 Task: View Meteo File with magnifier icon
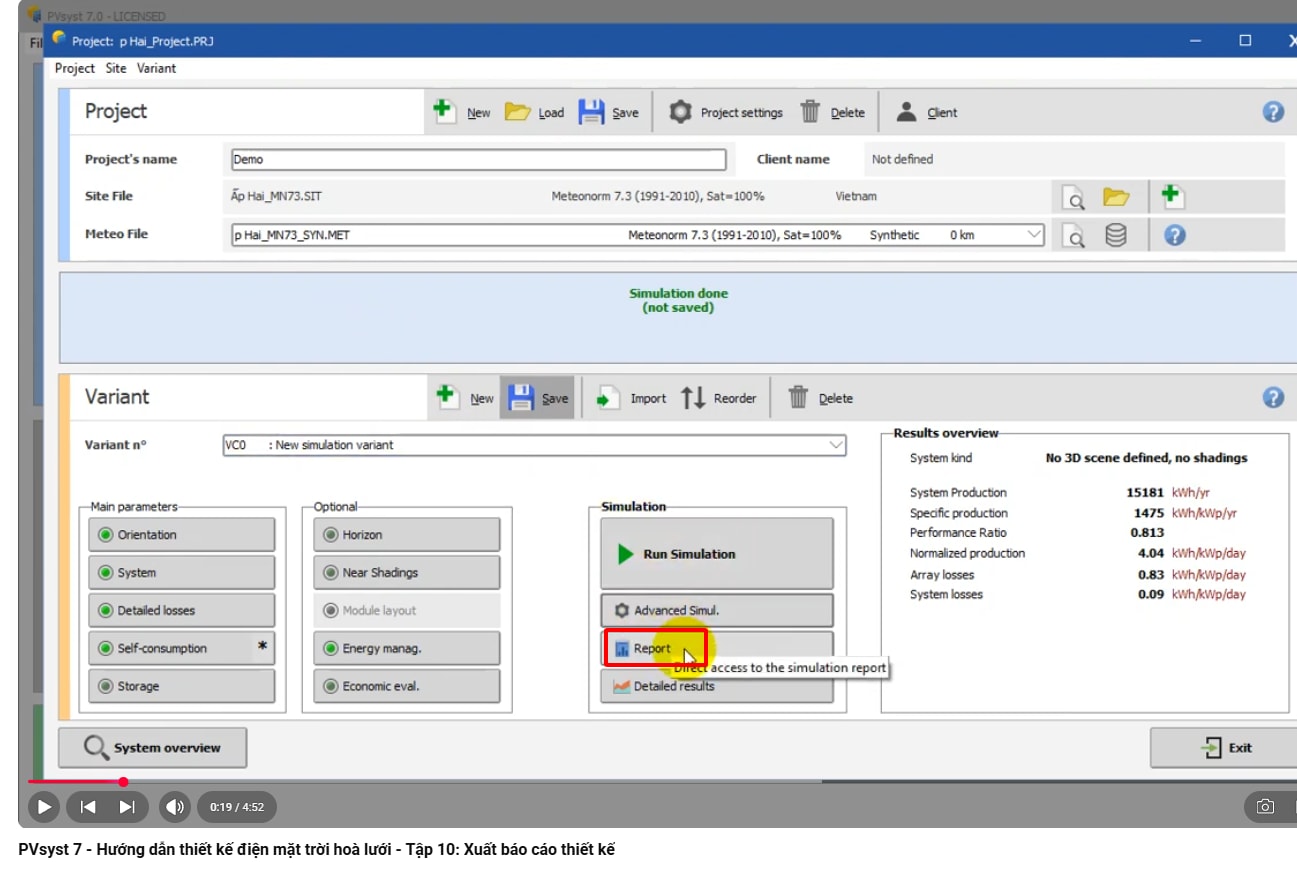[x=1073, y=236]
